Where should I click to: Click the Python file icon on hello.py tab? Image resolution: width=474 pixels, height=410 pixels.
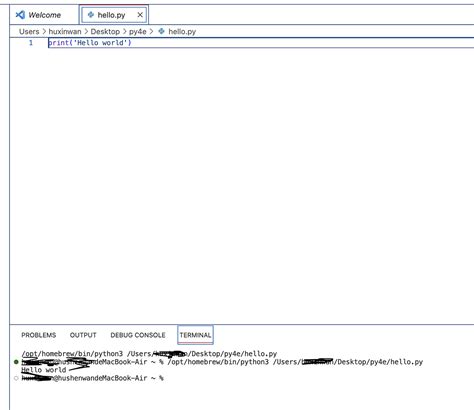click(91, 14)
